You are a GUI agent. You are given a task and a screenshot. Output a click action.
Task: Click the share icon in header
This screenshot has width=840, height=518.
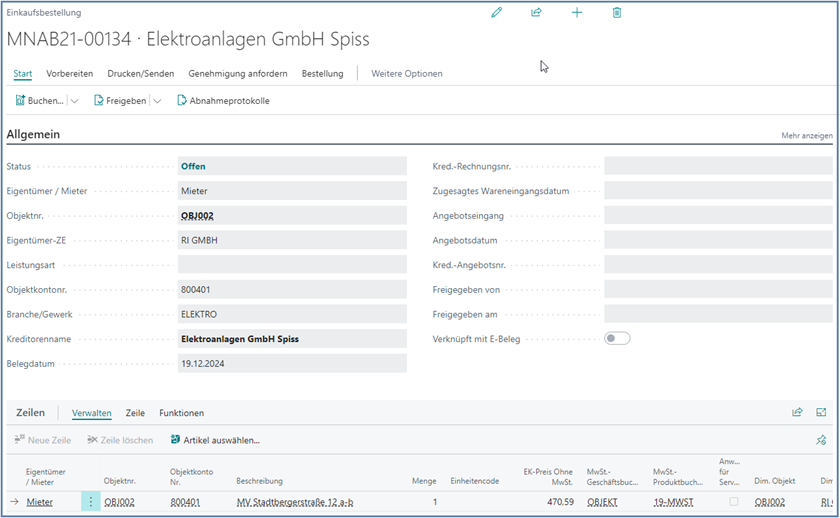[x=536, y=13]
